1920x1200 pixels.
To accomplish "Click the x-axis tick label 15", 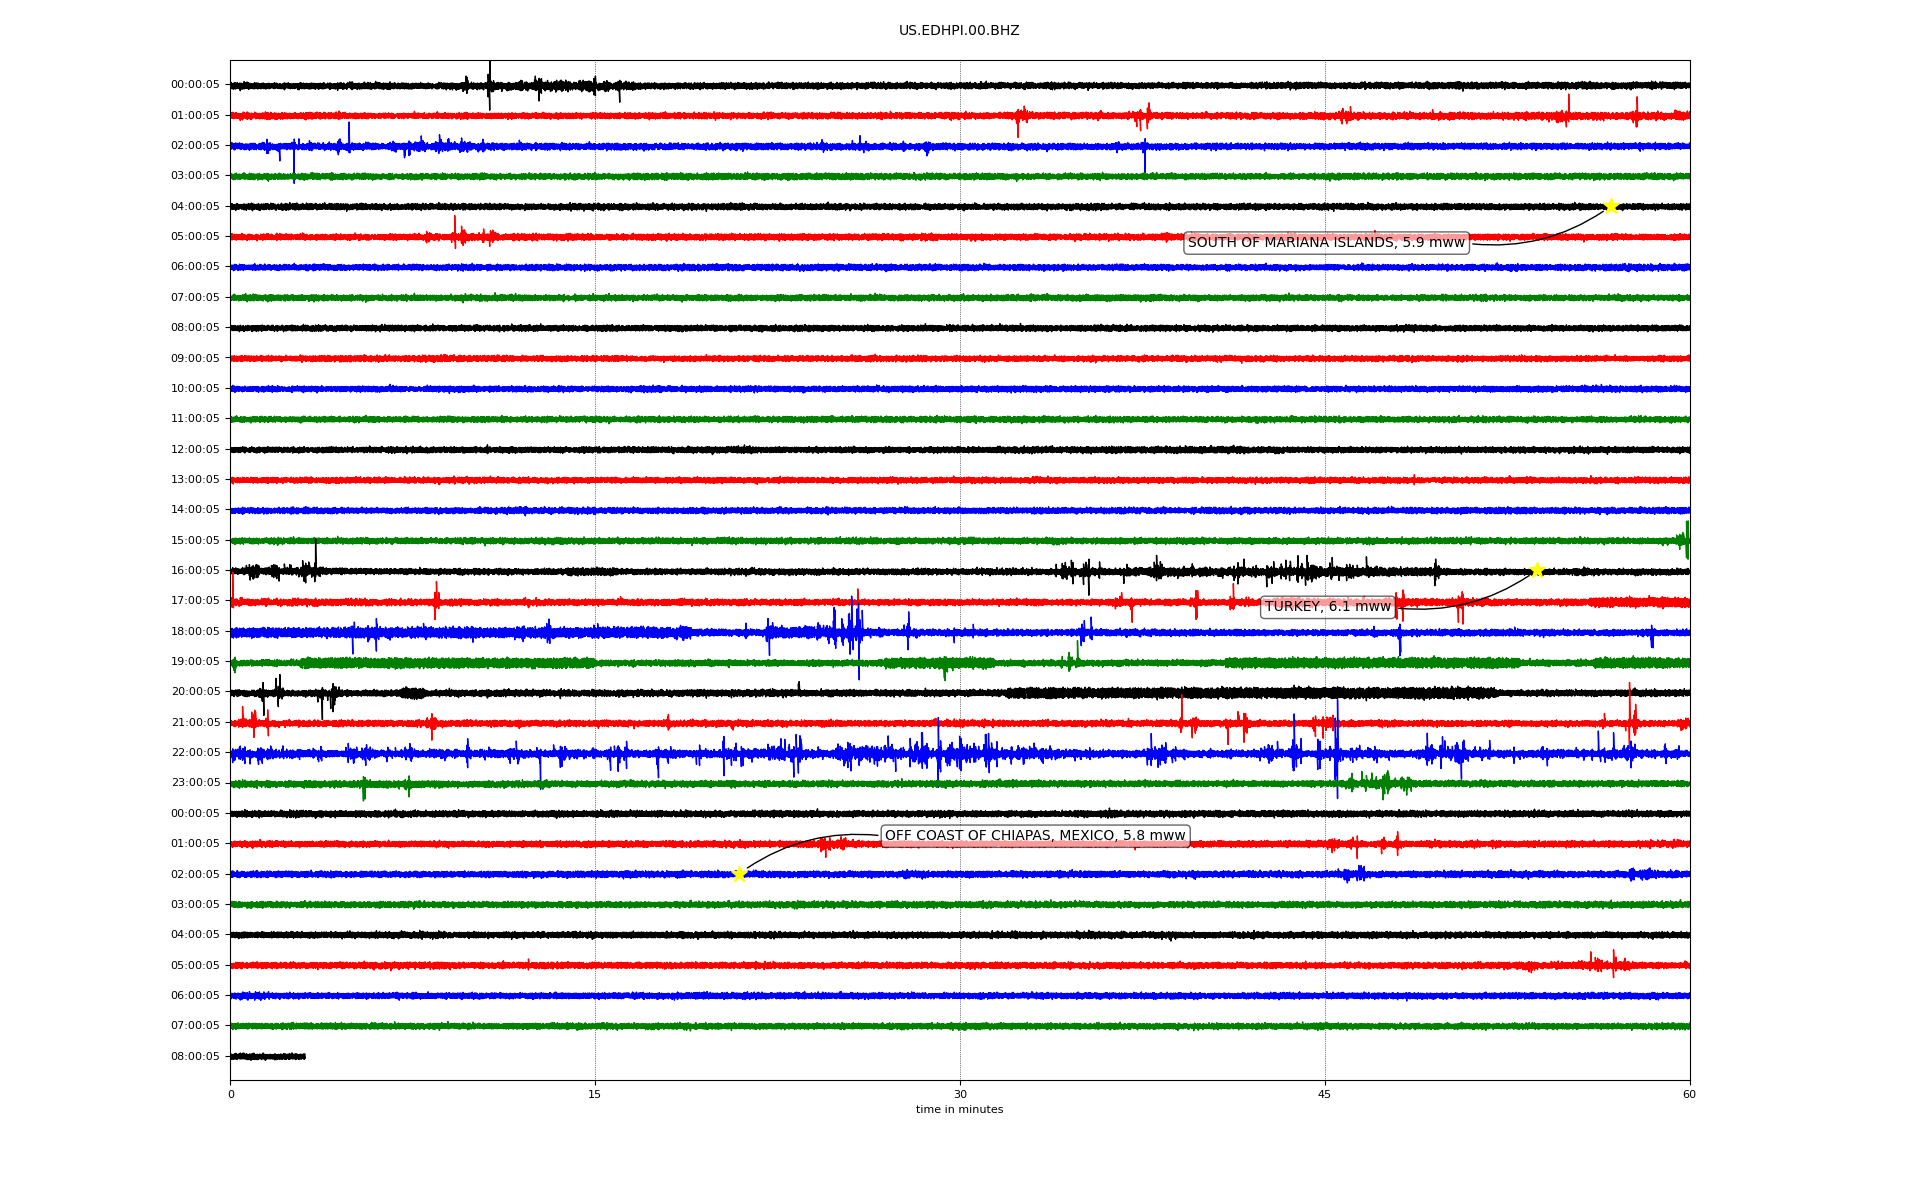I will 595,1094.
